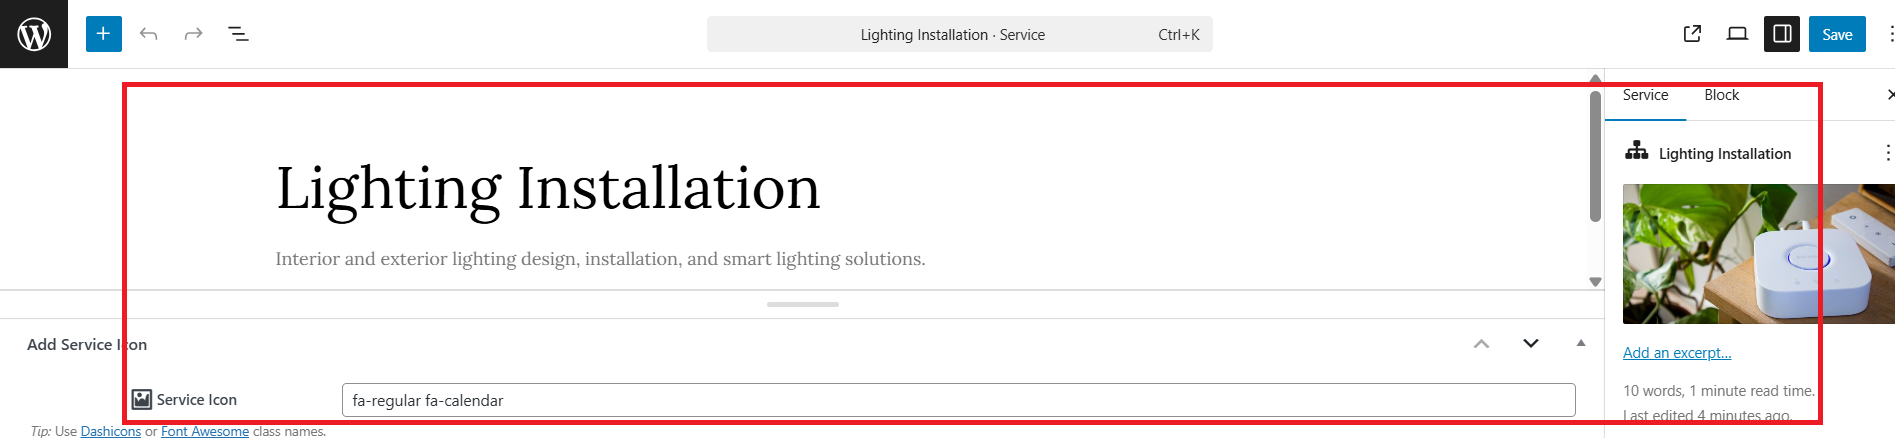This screenshot has height=438, width=1895.
Task: Click the Add an excerpt link
Action: pos(1676,353)
